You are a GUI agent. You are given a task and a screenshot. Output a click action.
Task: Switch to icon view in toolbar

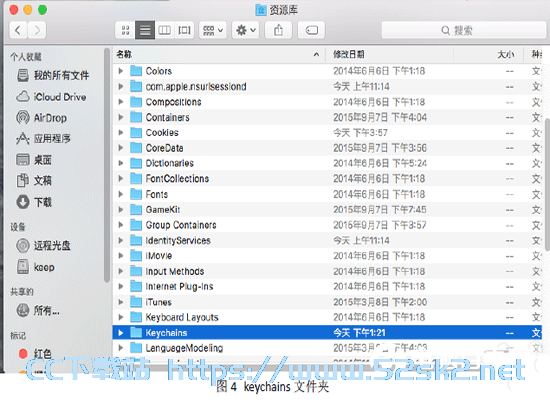(x=125, y=31)
